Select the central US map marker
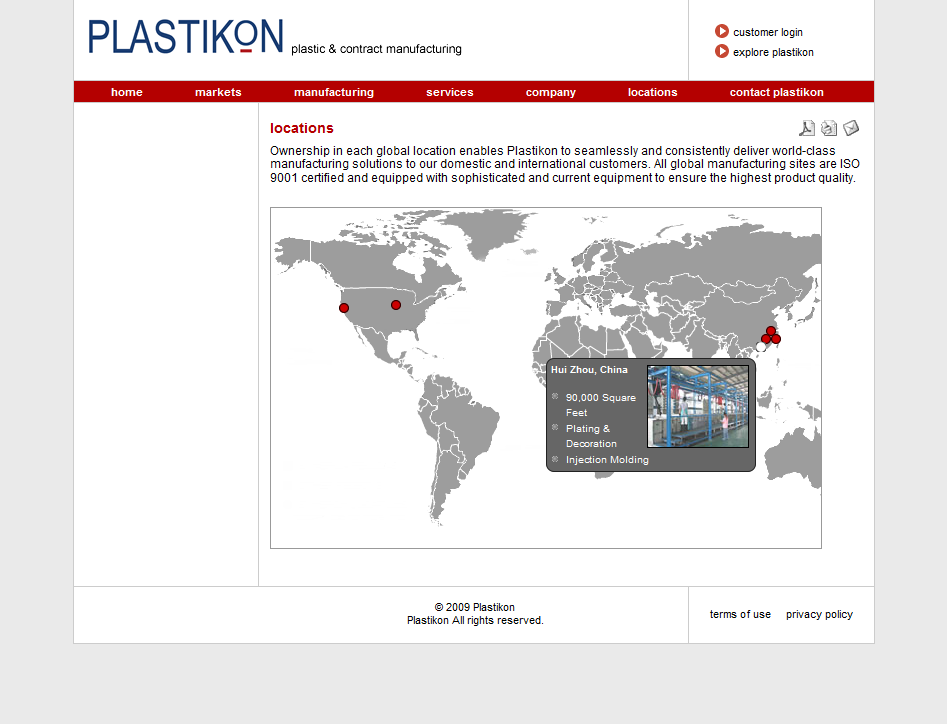Viewport: 947px width, 724px height. pos(396,305)
